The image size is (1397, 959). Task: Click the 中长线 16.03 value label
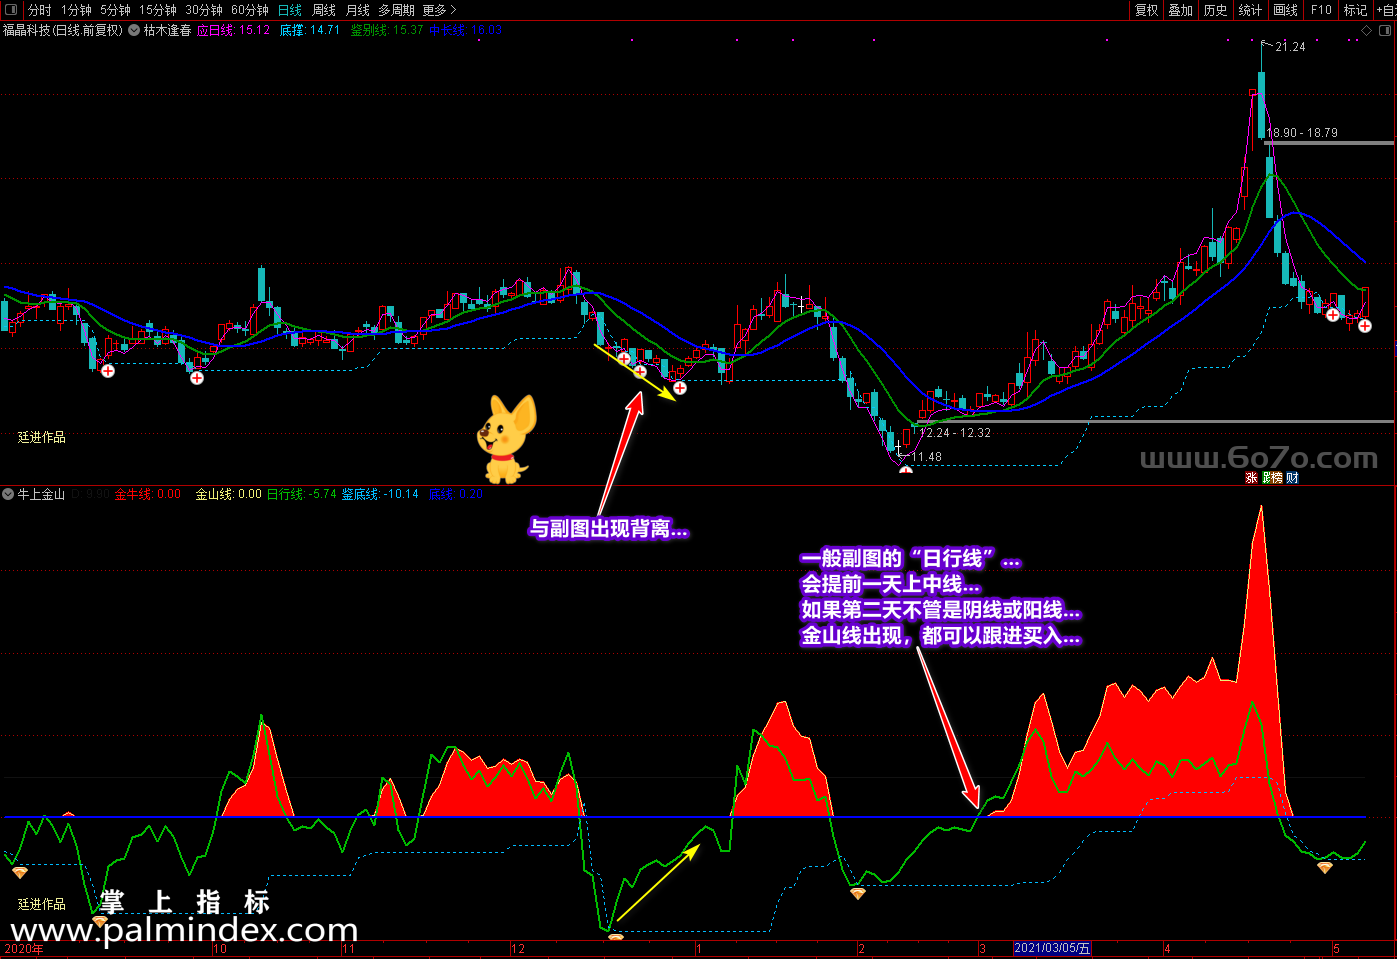[x=466, y=30]
